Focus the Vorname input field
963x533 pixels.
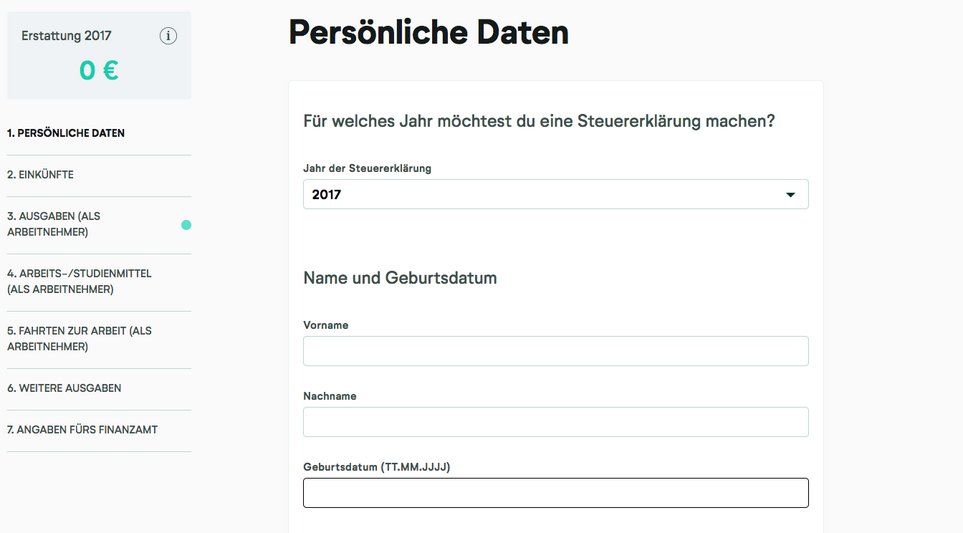tap(556, 351)
